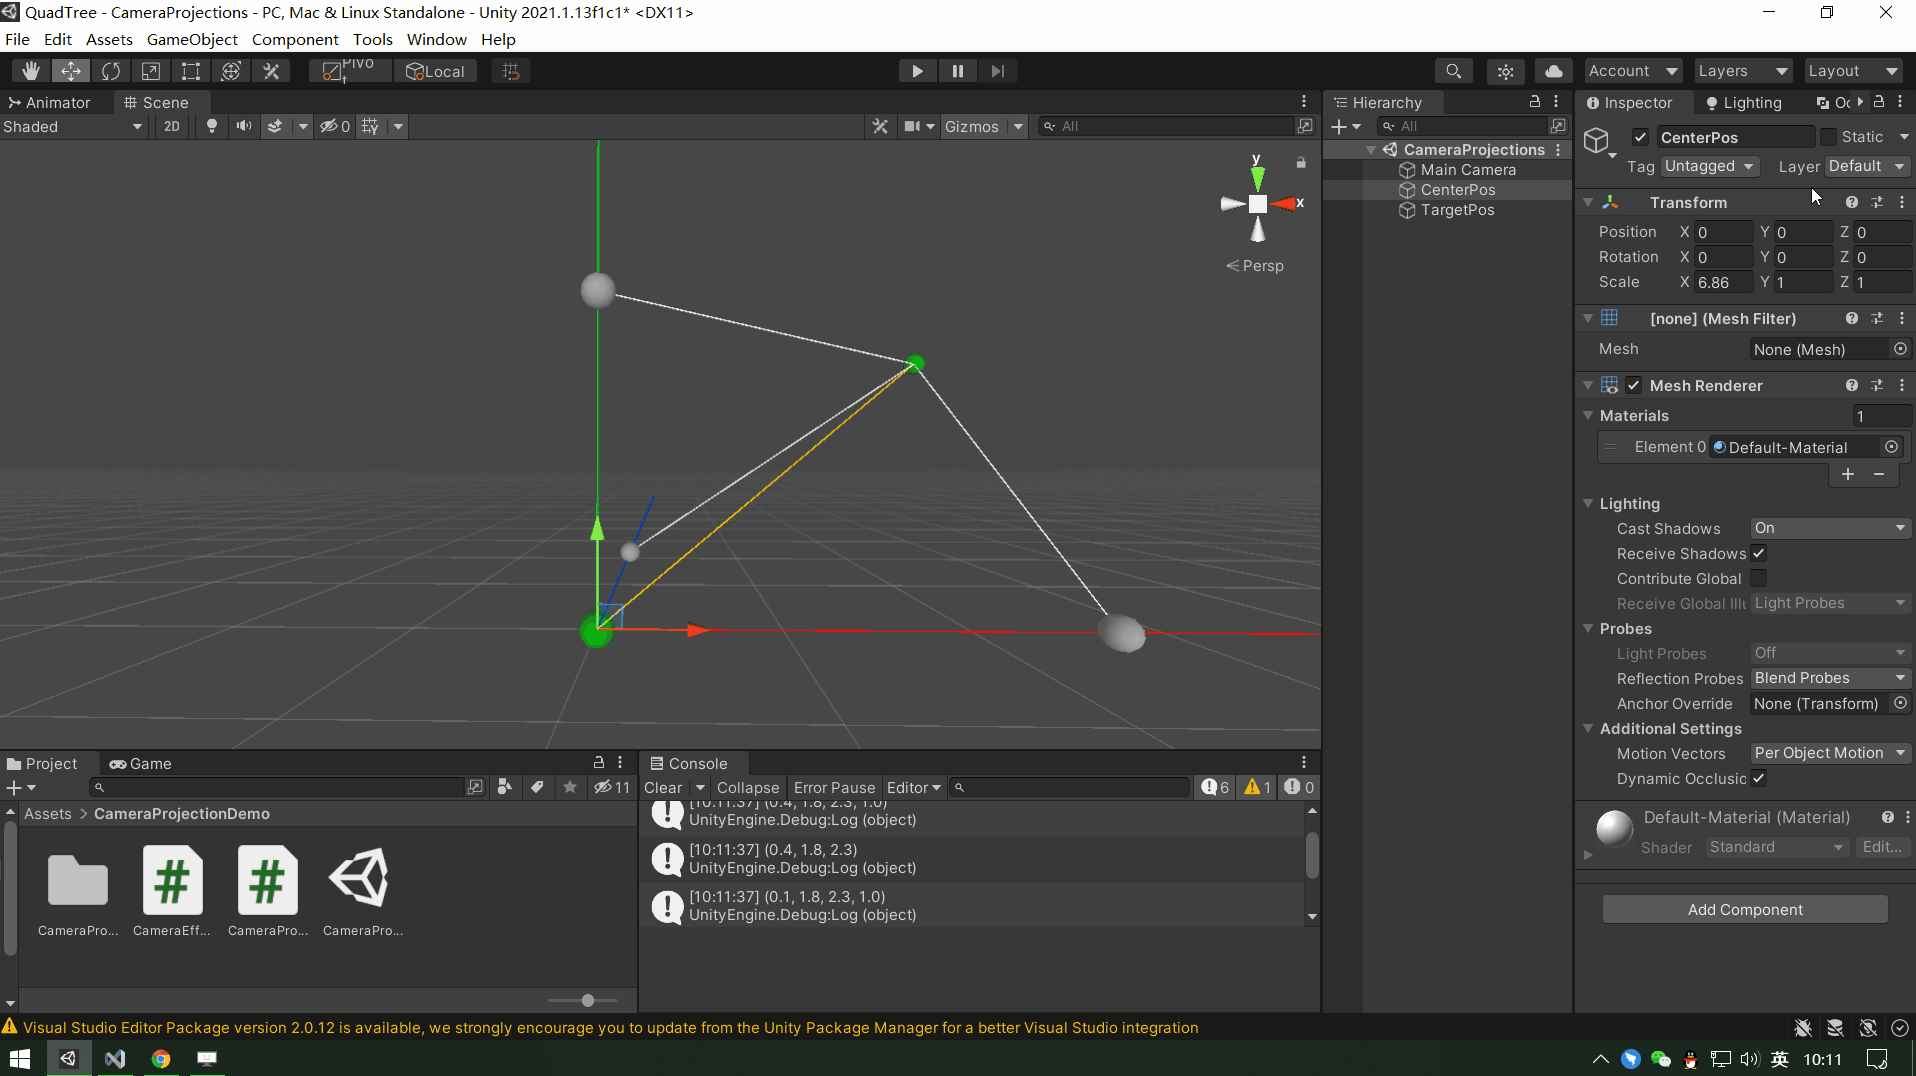The image size is (1916, 1076).
Task: Select the Transform tool
Action: (231, 71)
